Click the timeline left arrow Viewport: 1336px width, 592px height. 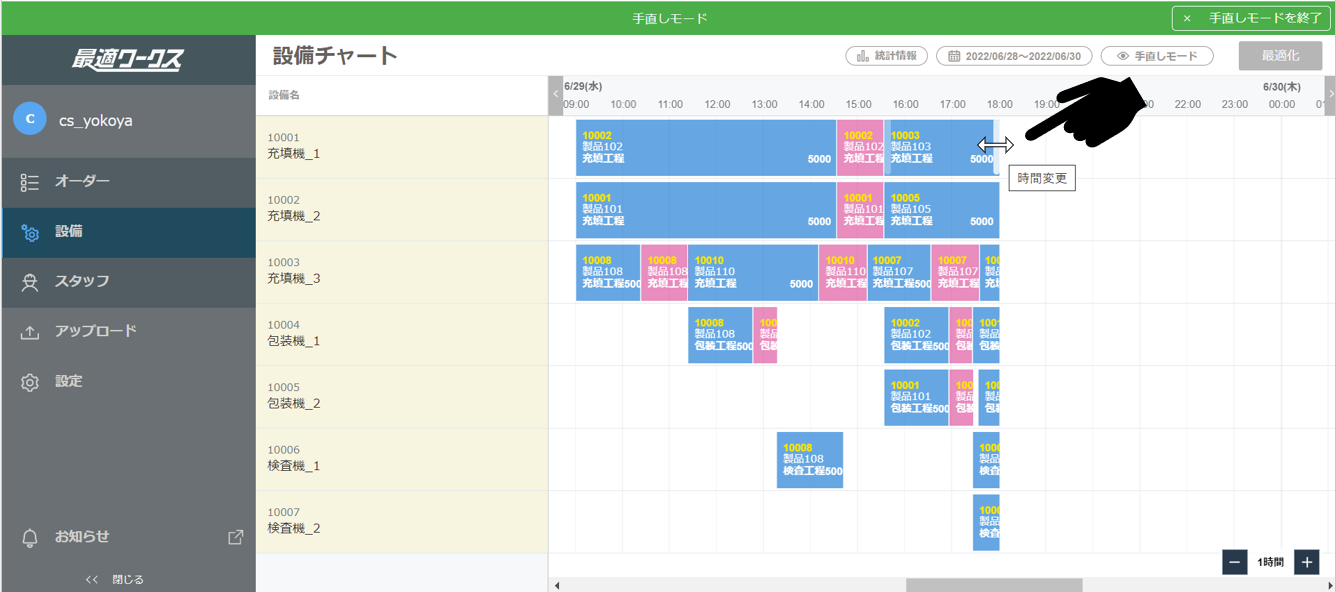556,95
